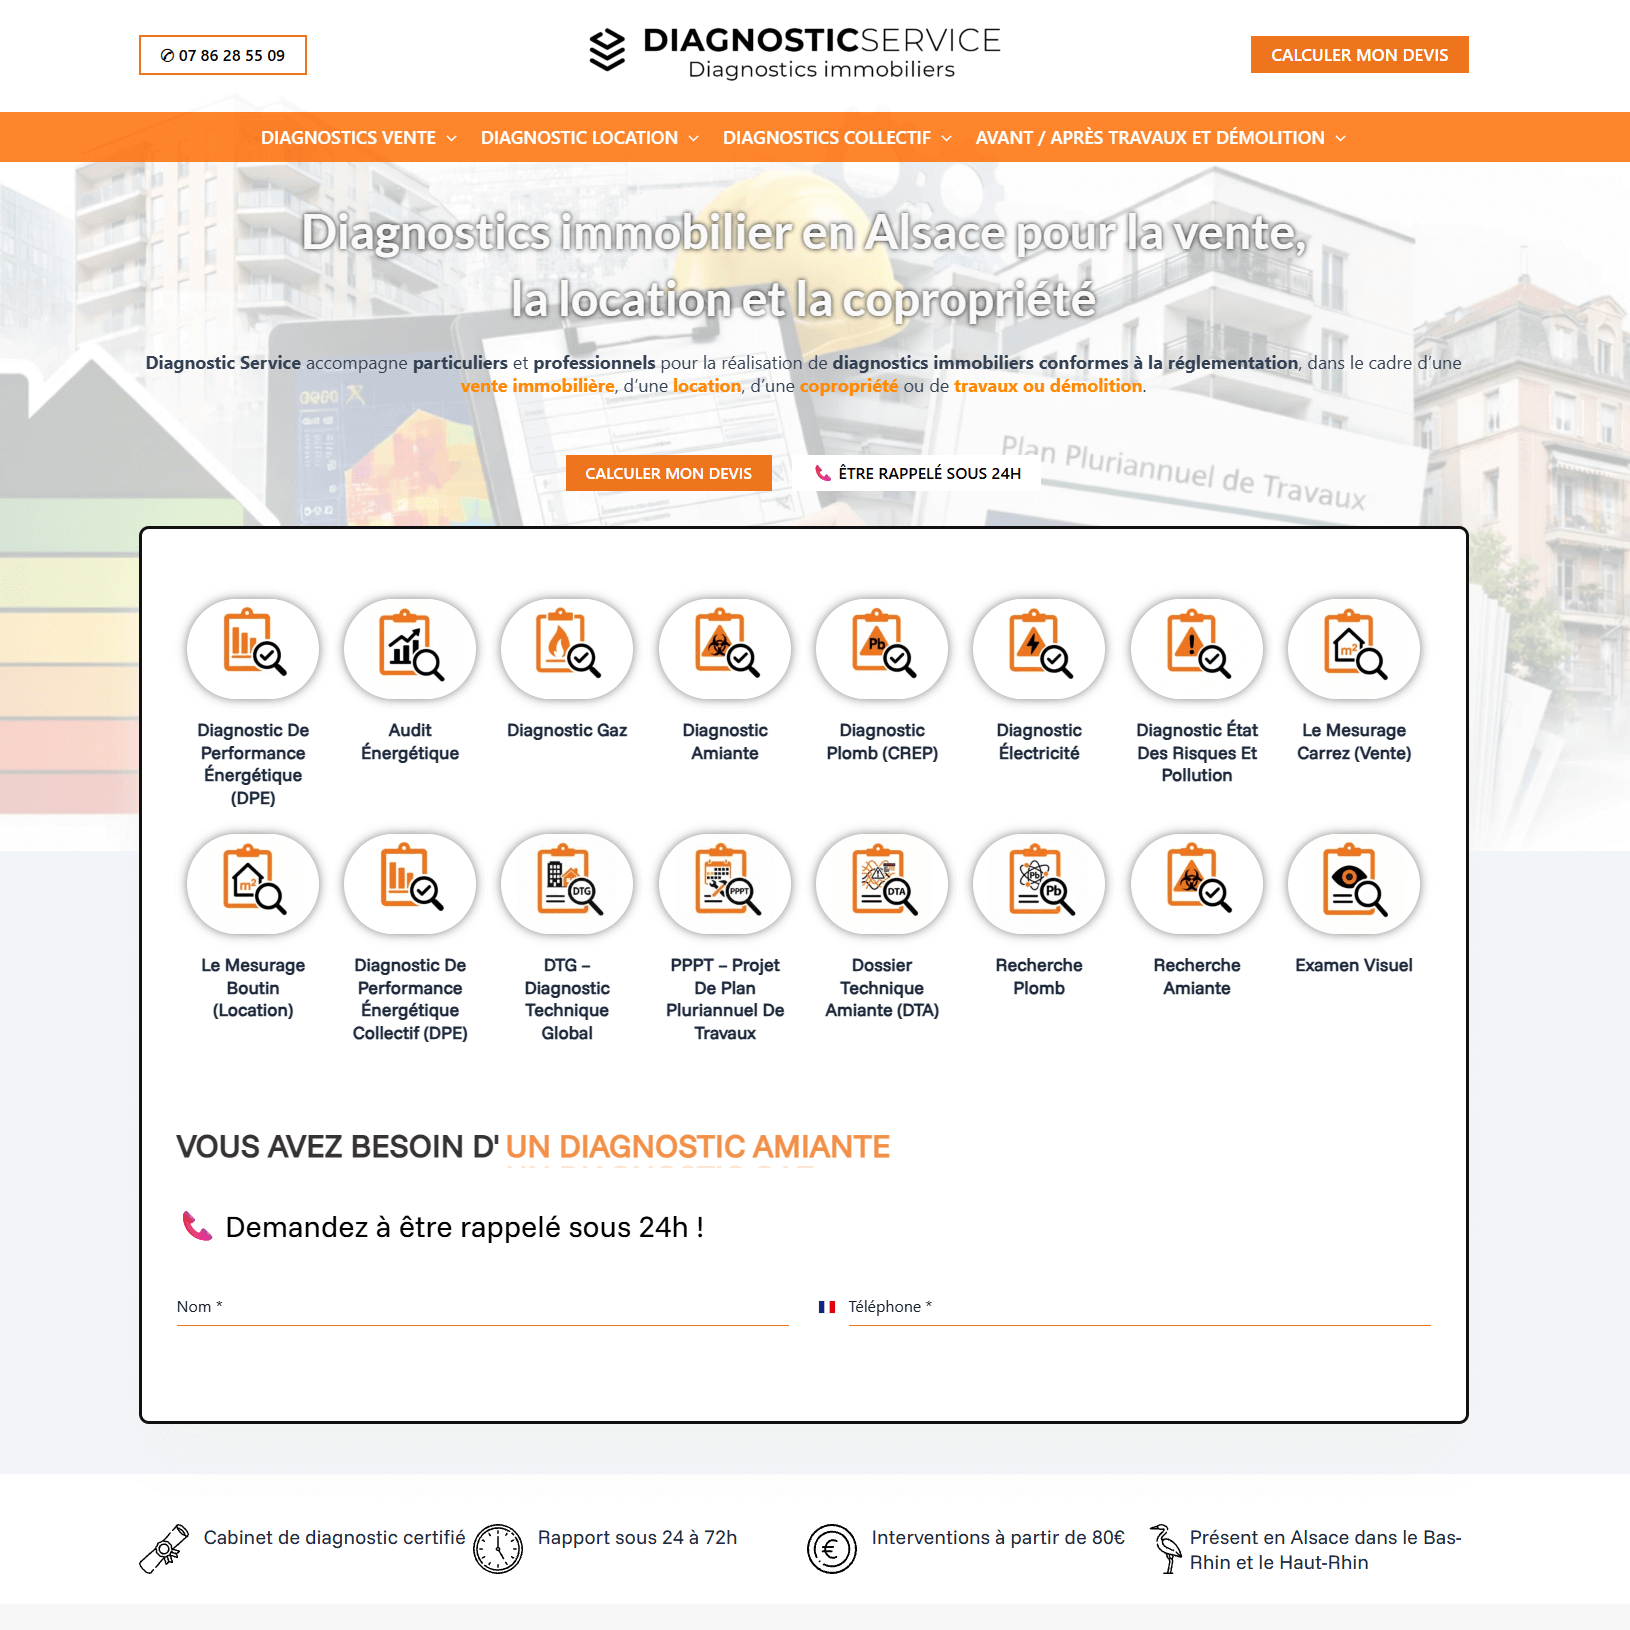This screenshot has width=1630, height=1630.
Task: Select the Diagnostic État Des Risques icon
Action: 1196,648
